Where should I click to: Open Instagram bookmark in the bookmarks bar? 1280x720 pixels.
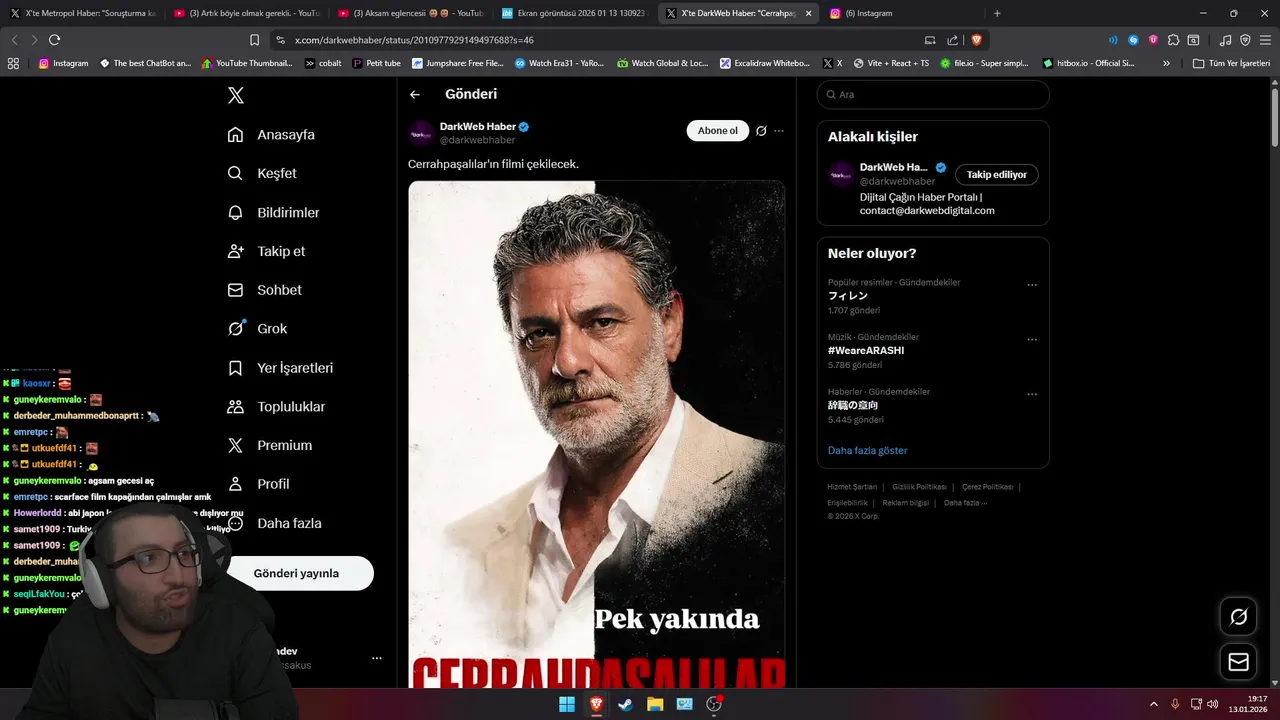(63, 63)
